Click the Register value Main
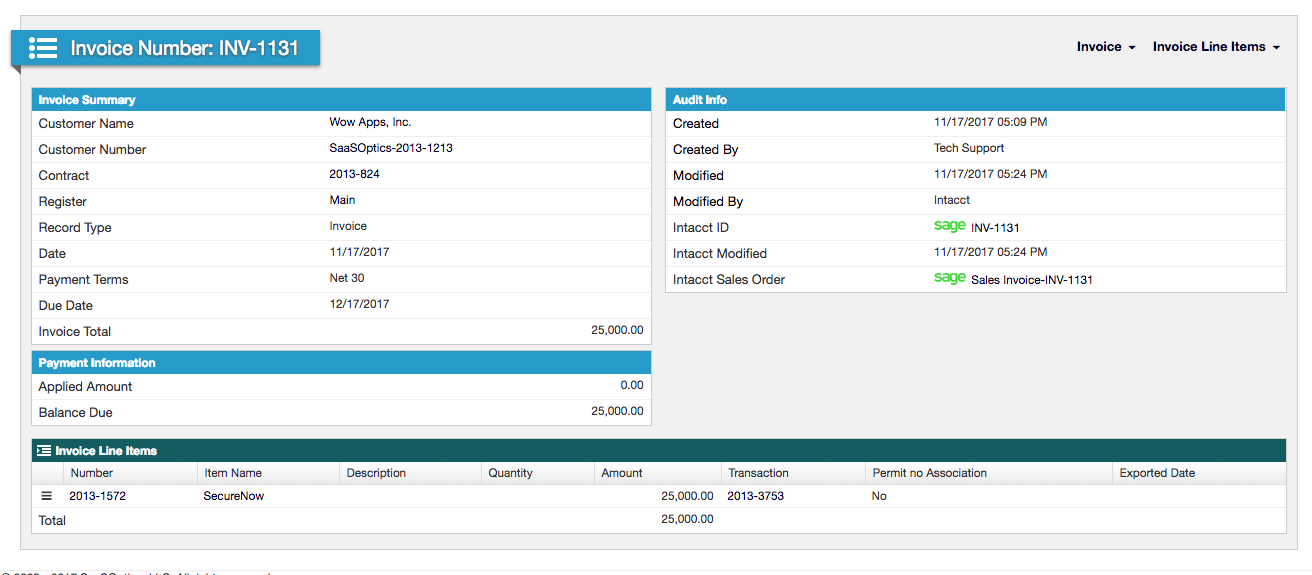Image resolution: width=1312 pixels, height=575 pixels. (342, 200)
